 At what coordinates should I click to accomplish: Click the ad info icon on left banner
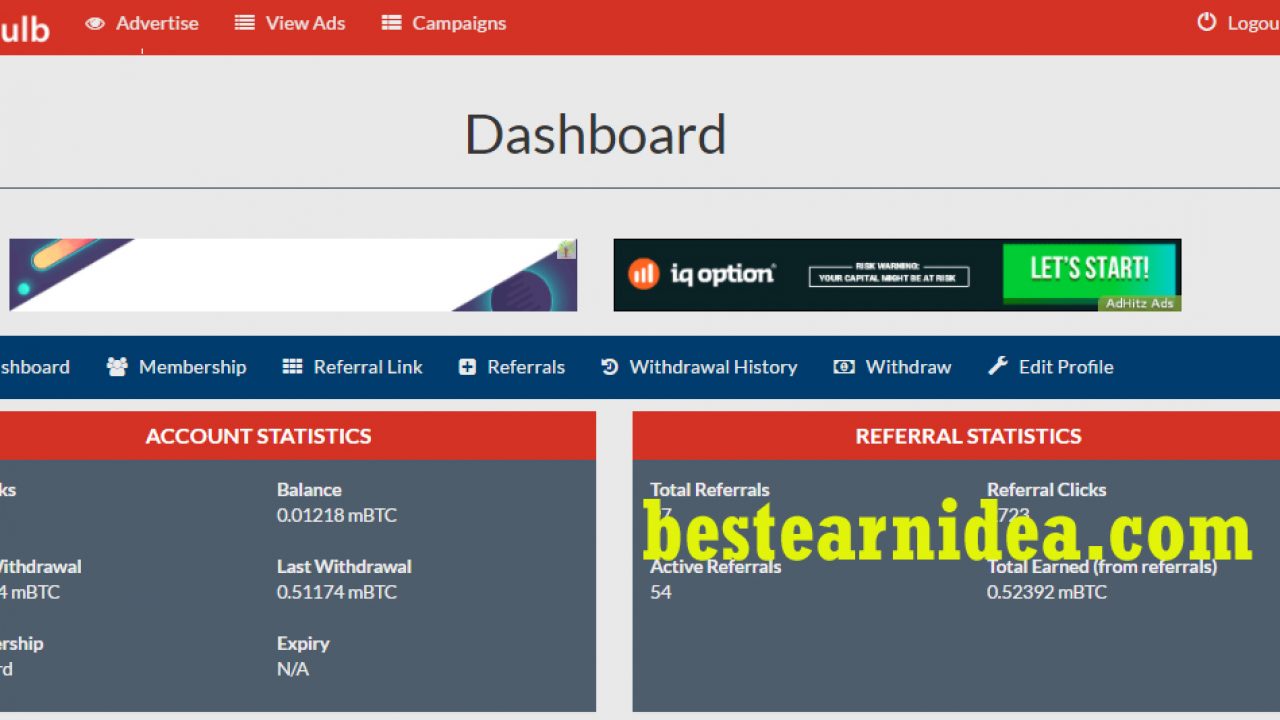coord(567,249)
